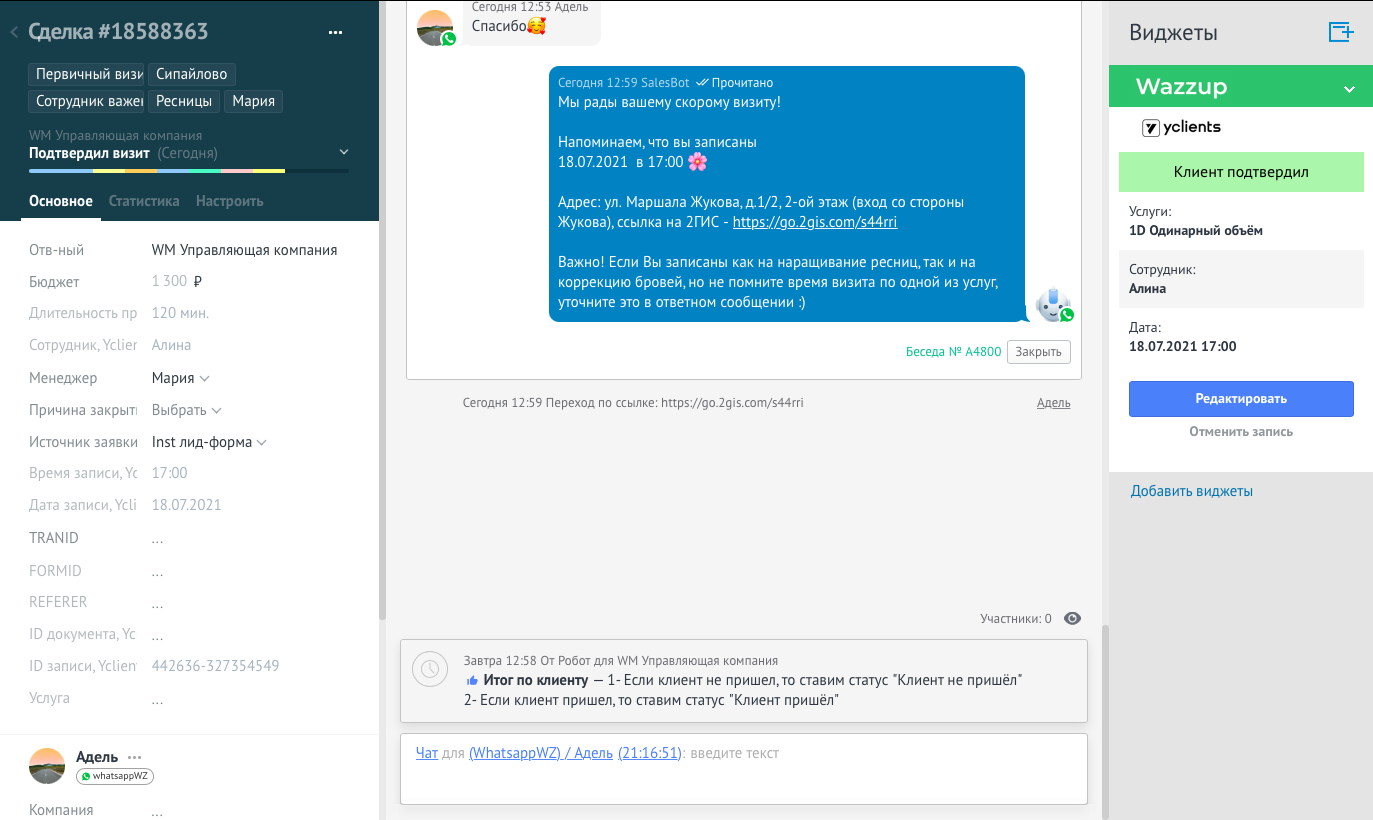Open the deal three-dots options menu
This screenshot has width=1373, height=820.
(336, 33)
